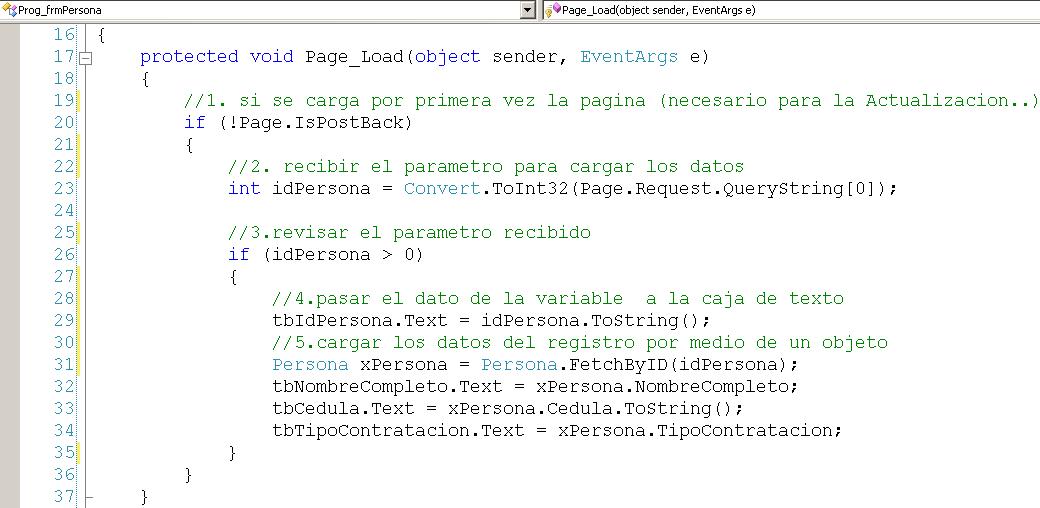
Task: Collapse the Page_Load method outline at line 17
Action: [85, 58]
